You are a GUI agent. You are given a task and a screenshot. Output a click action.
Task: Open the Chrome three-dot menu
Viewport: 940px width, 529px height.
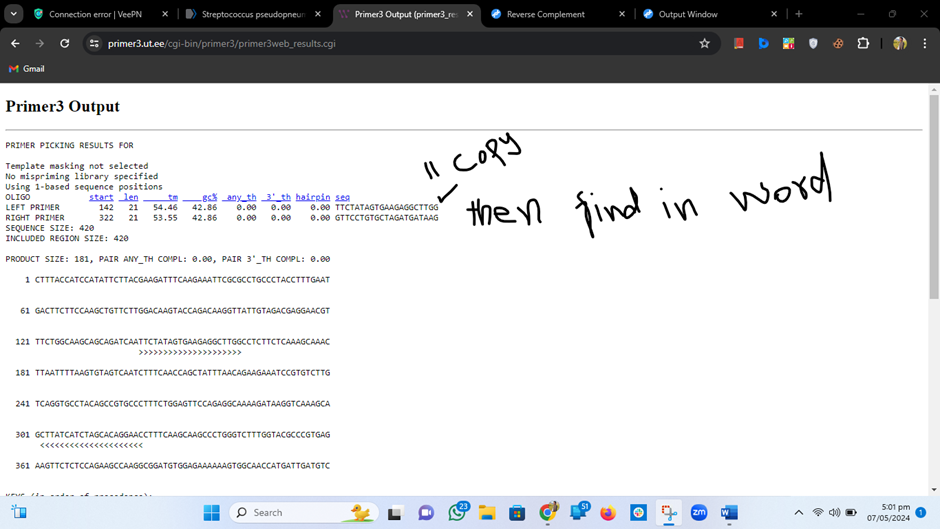tap(924, 43)
